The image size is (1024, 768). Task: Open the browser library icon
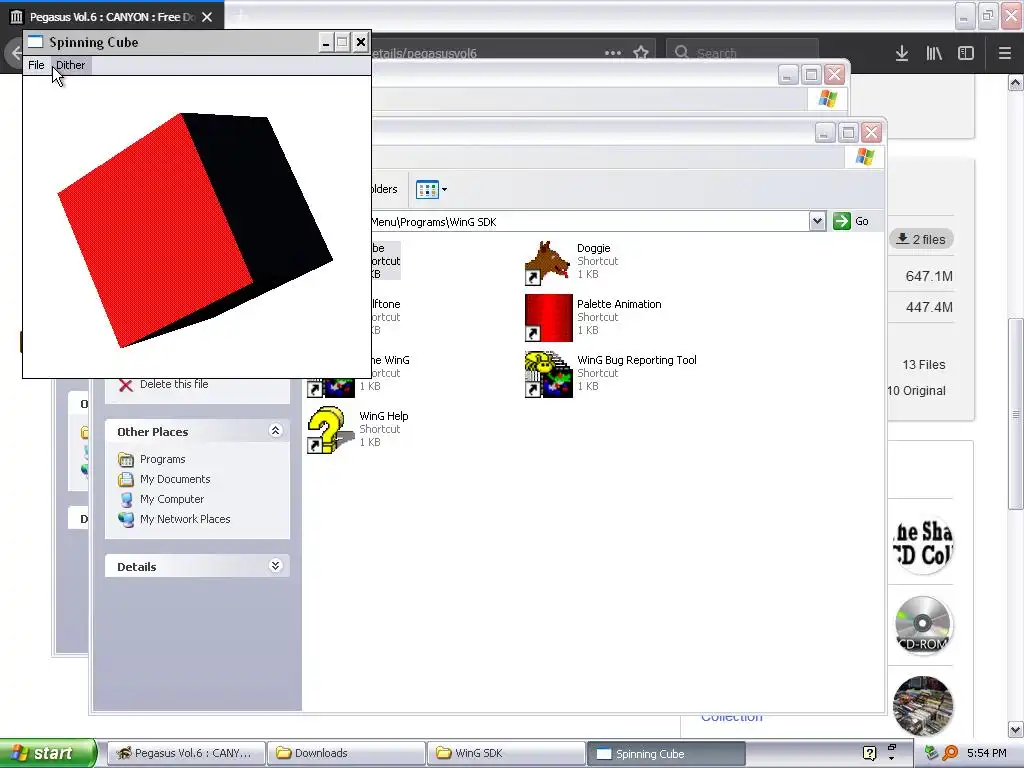click(934, 53)
